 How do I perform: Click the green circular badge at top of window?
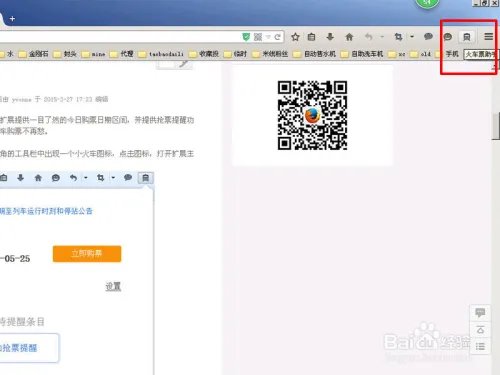427,3
